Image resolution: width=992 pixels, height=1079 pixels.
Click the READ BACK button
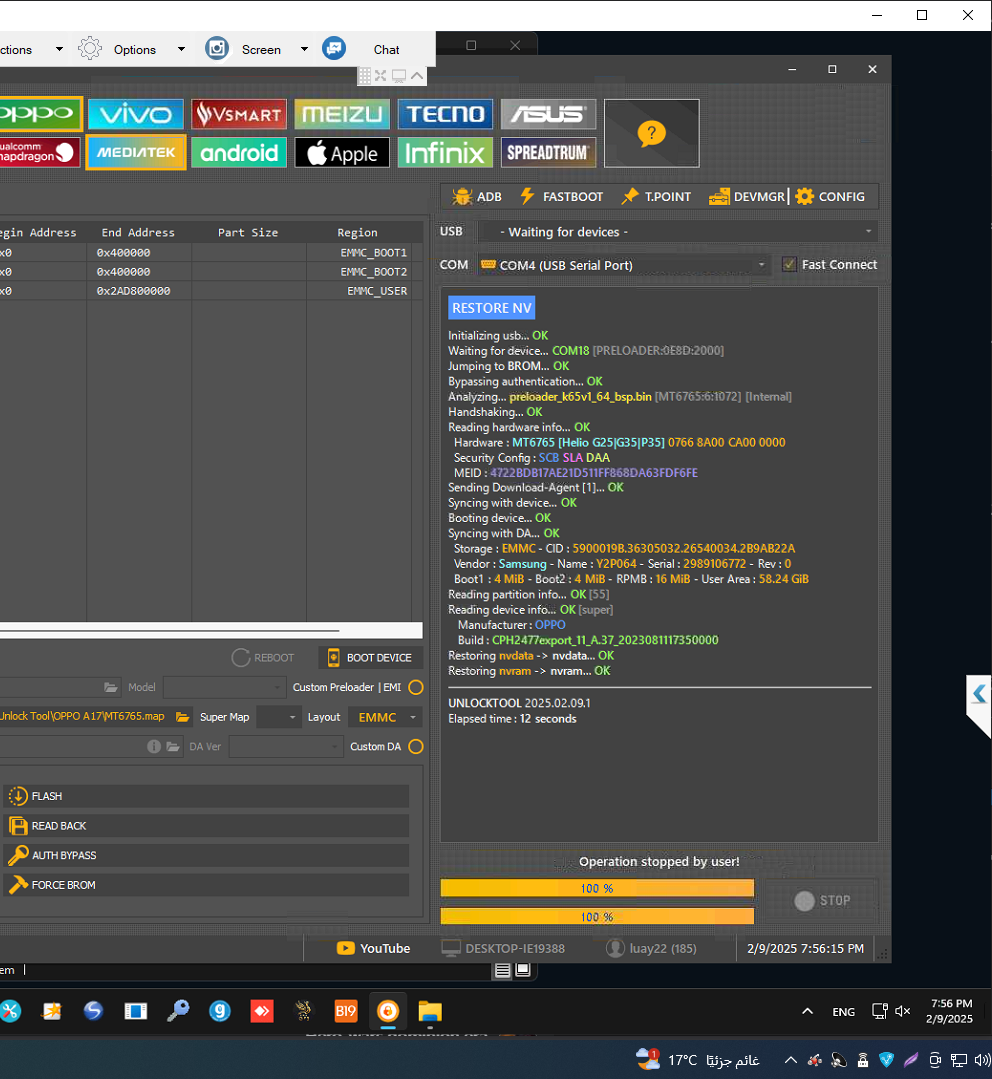(206, 826)
